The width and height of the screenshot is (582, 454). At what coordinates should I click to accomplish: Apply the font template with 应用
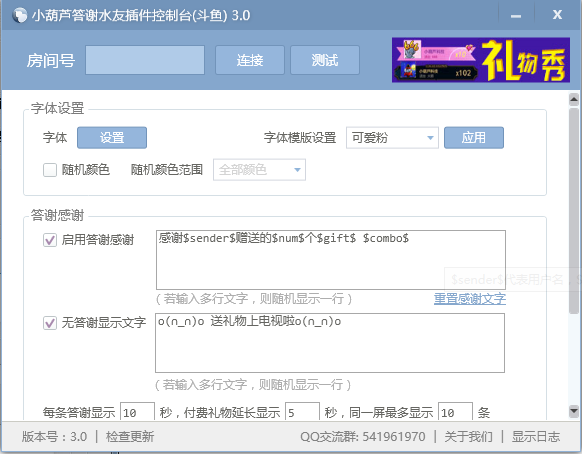(x=474, y=138)
